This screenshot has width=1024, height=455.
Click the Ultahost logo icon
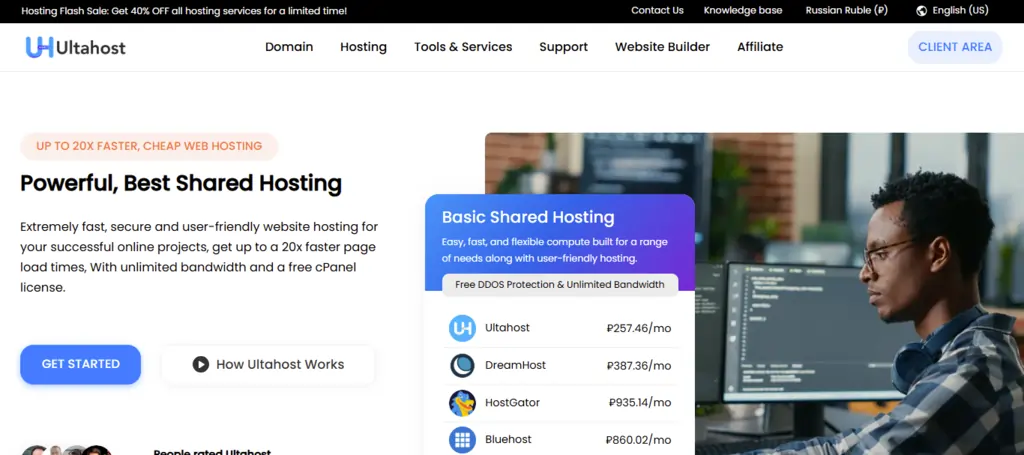(x=39, y=47)
